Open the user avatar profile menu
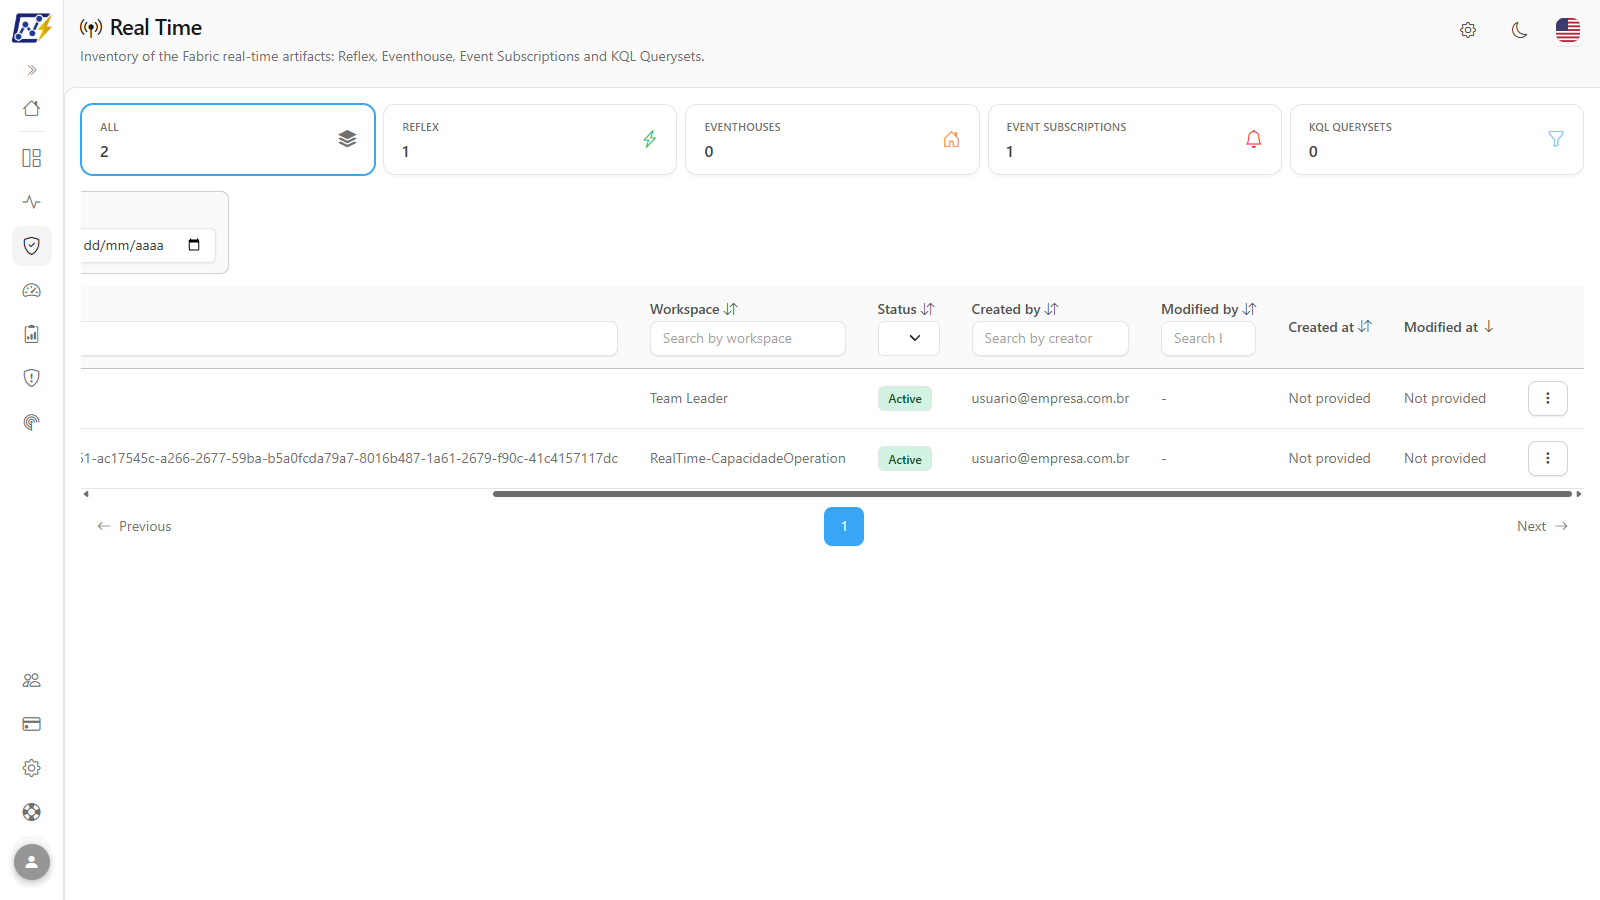 coord(32,862)
